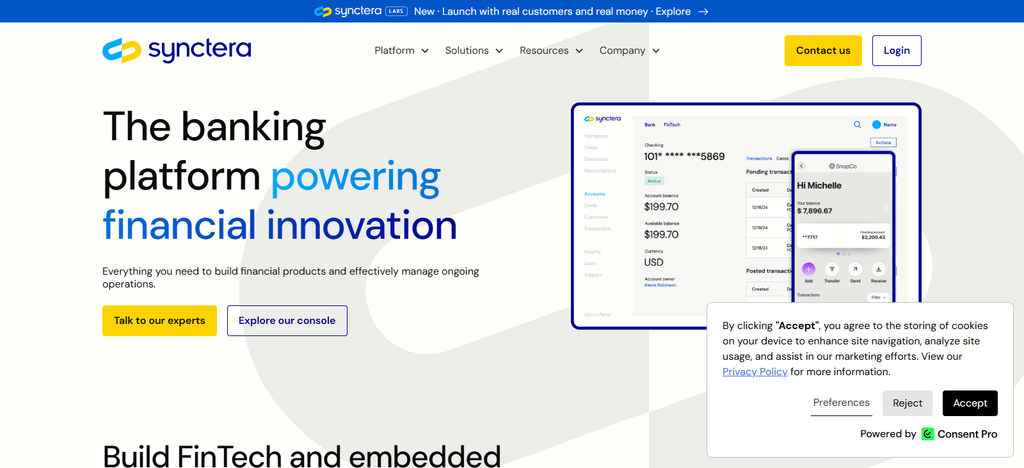Select the Bank tab in console preview
The width and height of the screenshot is (1024, 468).
650,125
